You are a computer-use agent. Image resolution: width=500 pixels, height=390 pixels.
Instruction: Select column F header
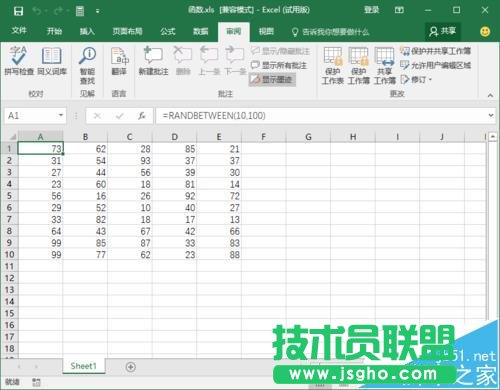[263, 137]
